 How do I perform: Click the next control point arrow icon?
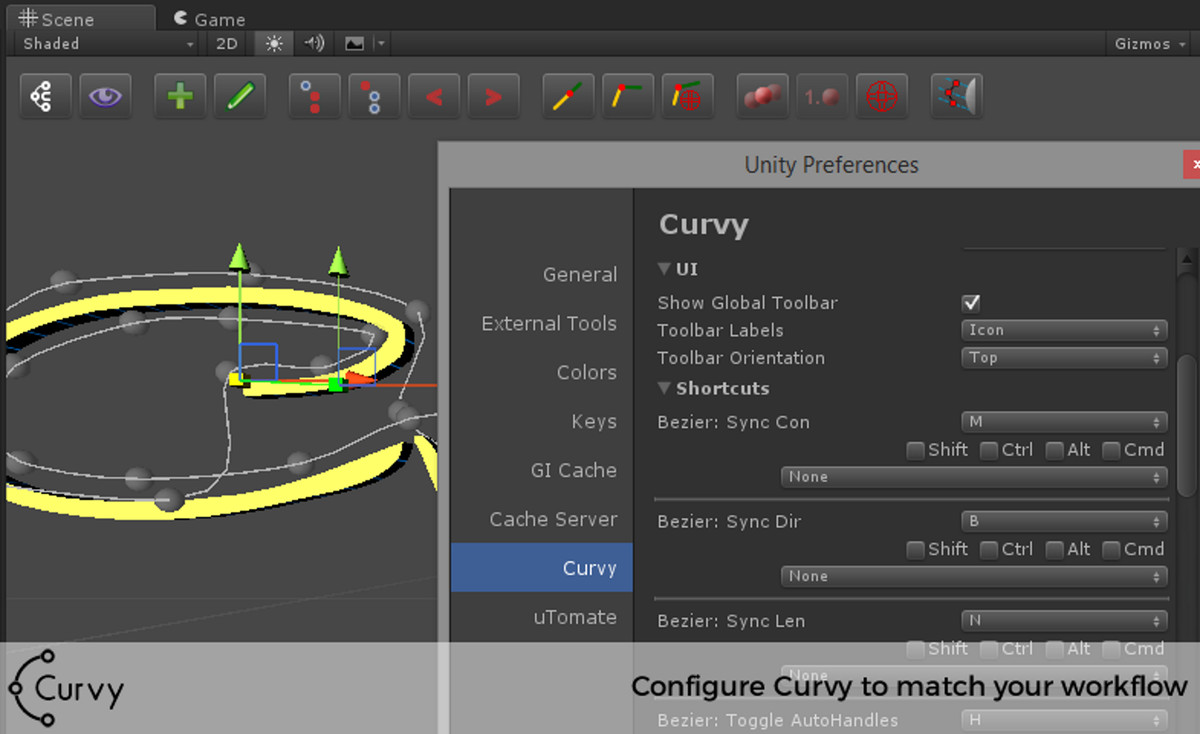tap(494, 96)
